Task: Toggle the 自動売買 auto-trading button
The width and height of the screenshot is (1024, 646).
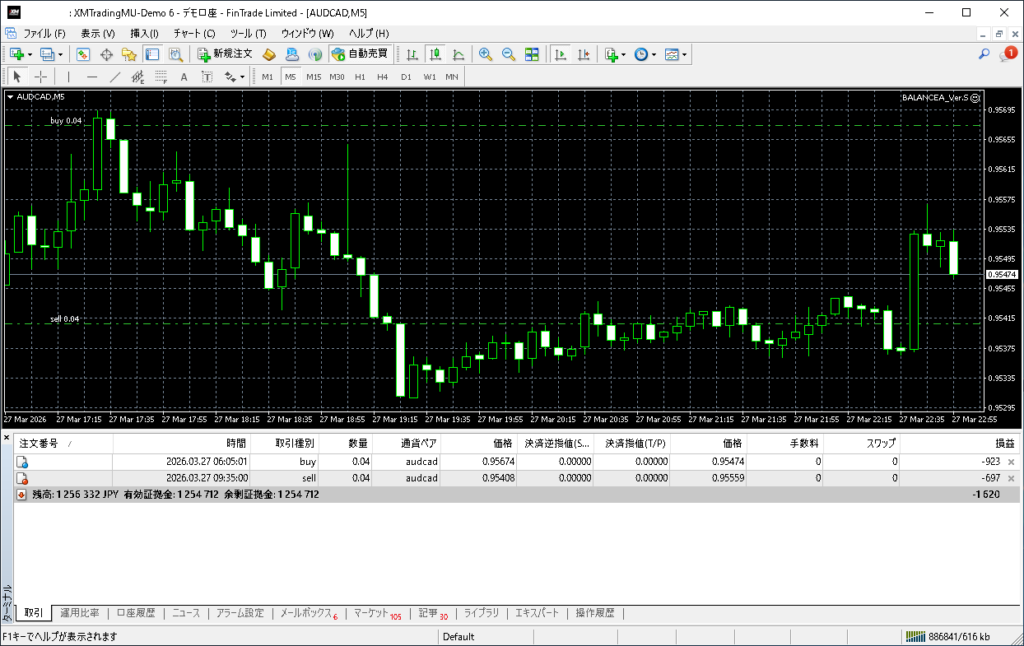Action: (361, 54)
